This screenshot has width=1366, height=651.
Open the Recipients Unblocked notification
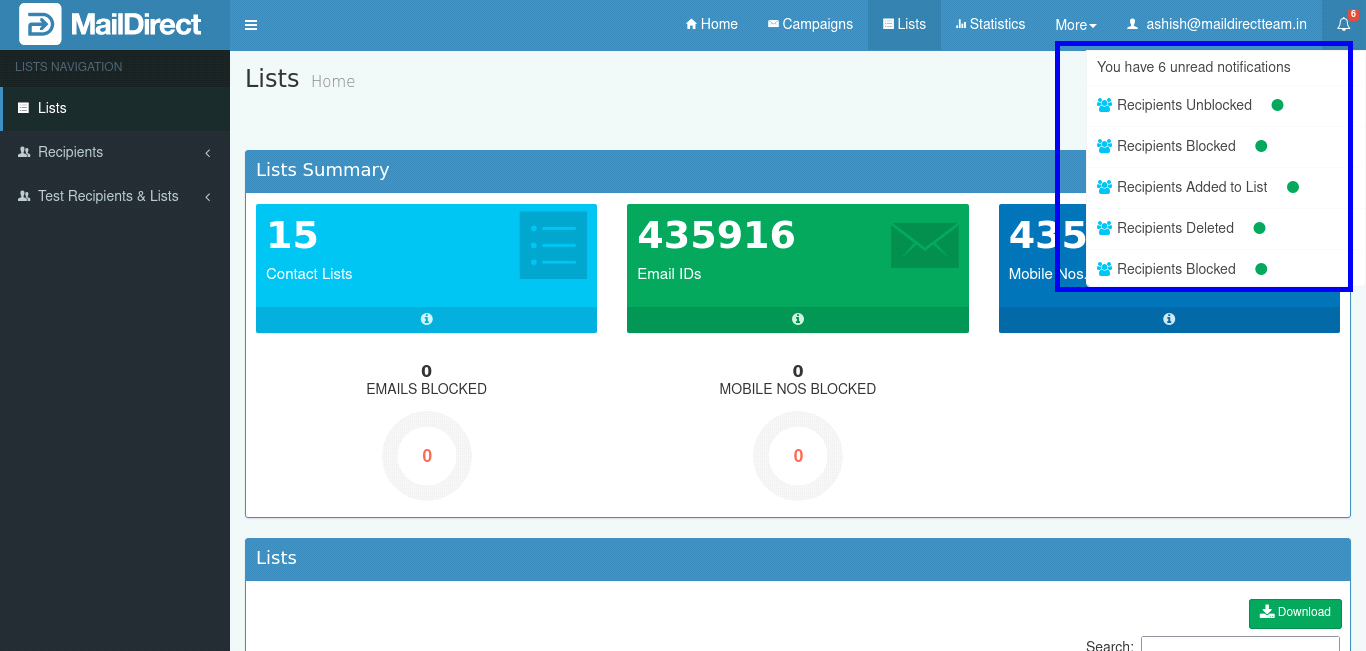(1184, 105)
